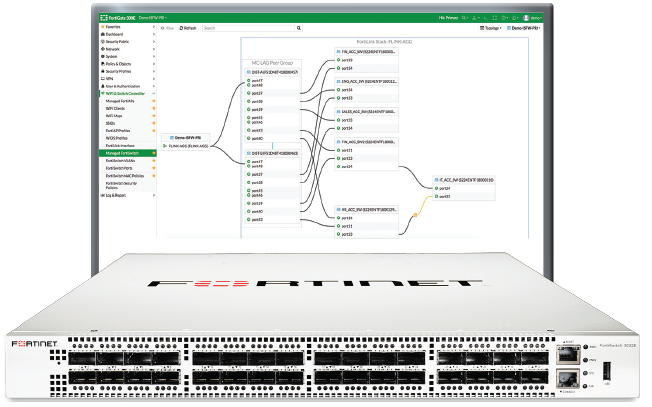
Task: Expand the Security Profiles chevron
Action: point(153,72)
